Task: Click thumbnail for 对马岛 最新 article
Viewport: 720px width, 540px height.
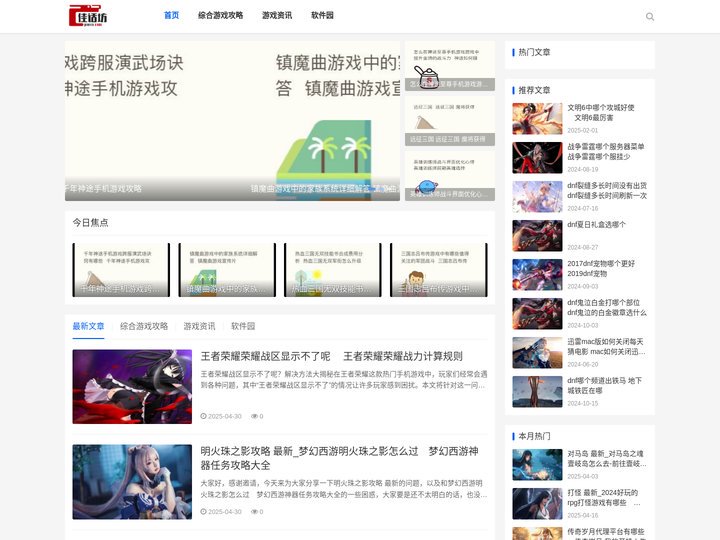Action: pyautogui.click(x=537, y=465)
